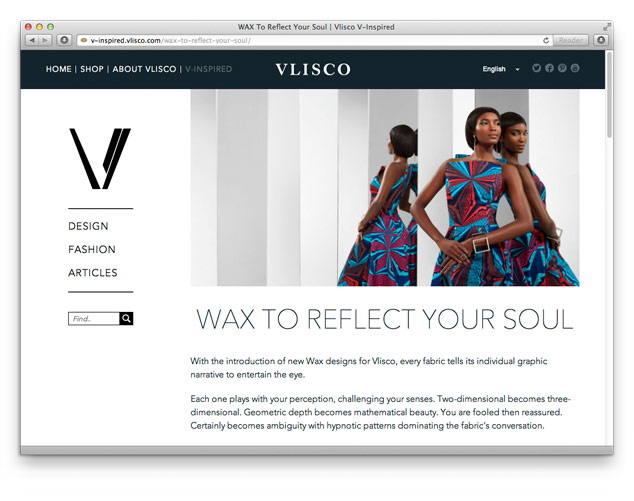Open the HOME menu item
The image size is (634, 501).
point(58,69)
